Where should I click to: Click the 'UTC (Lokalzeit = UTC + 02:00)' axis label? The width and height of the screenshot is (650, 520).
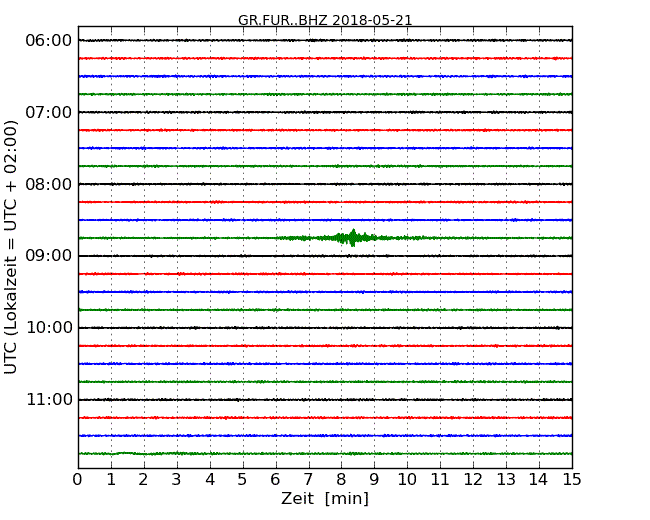point(11,247)
